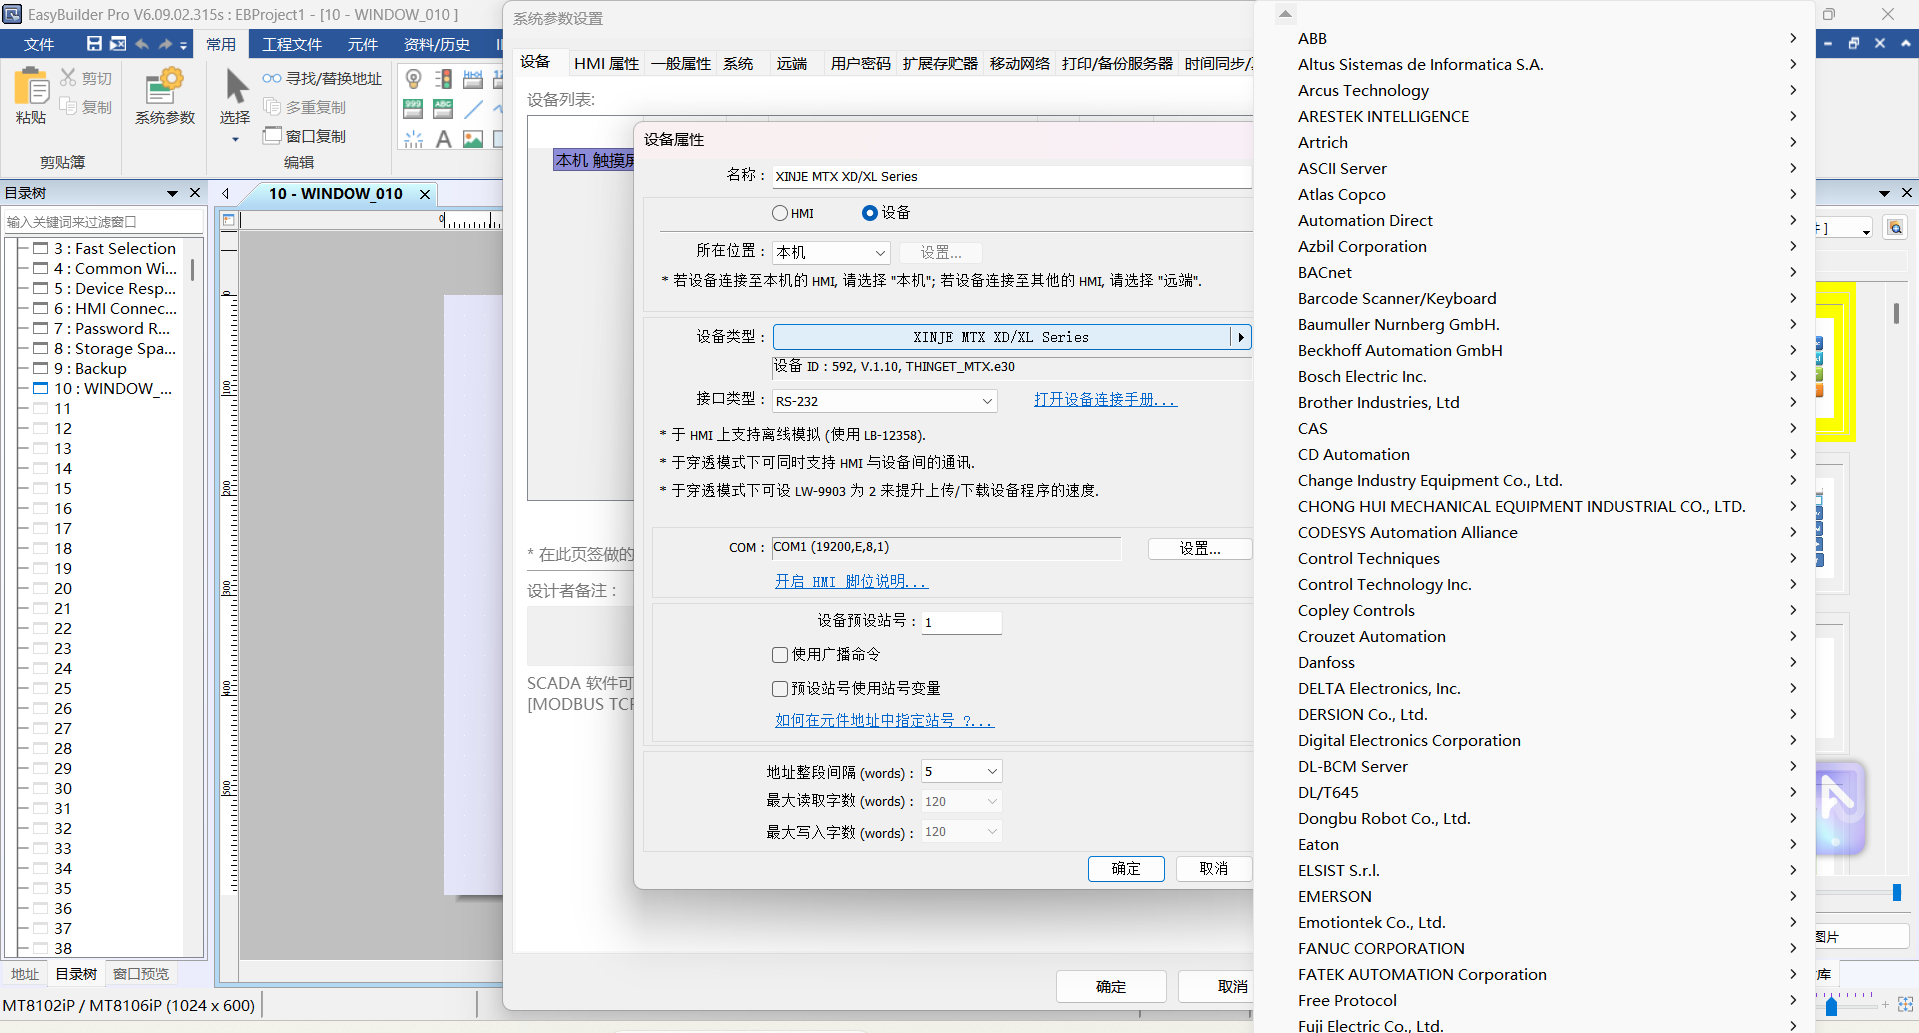Click the 打开设备连接手册 link
1919x1033 pixels.
coord(1104,399)
